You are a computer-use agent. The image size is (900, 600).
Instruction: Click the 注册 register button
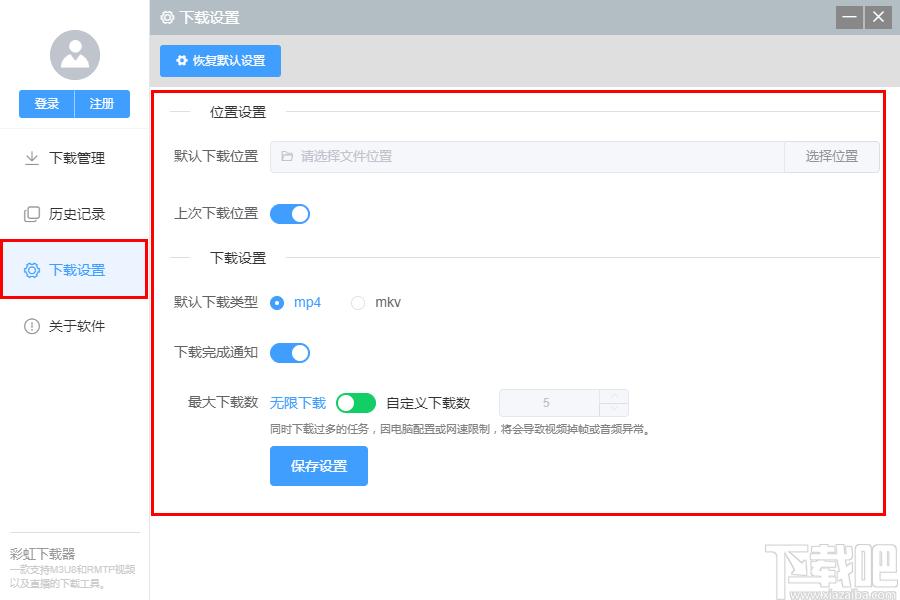tap(102, 104)
